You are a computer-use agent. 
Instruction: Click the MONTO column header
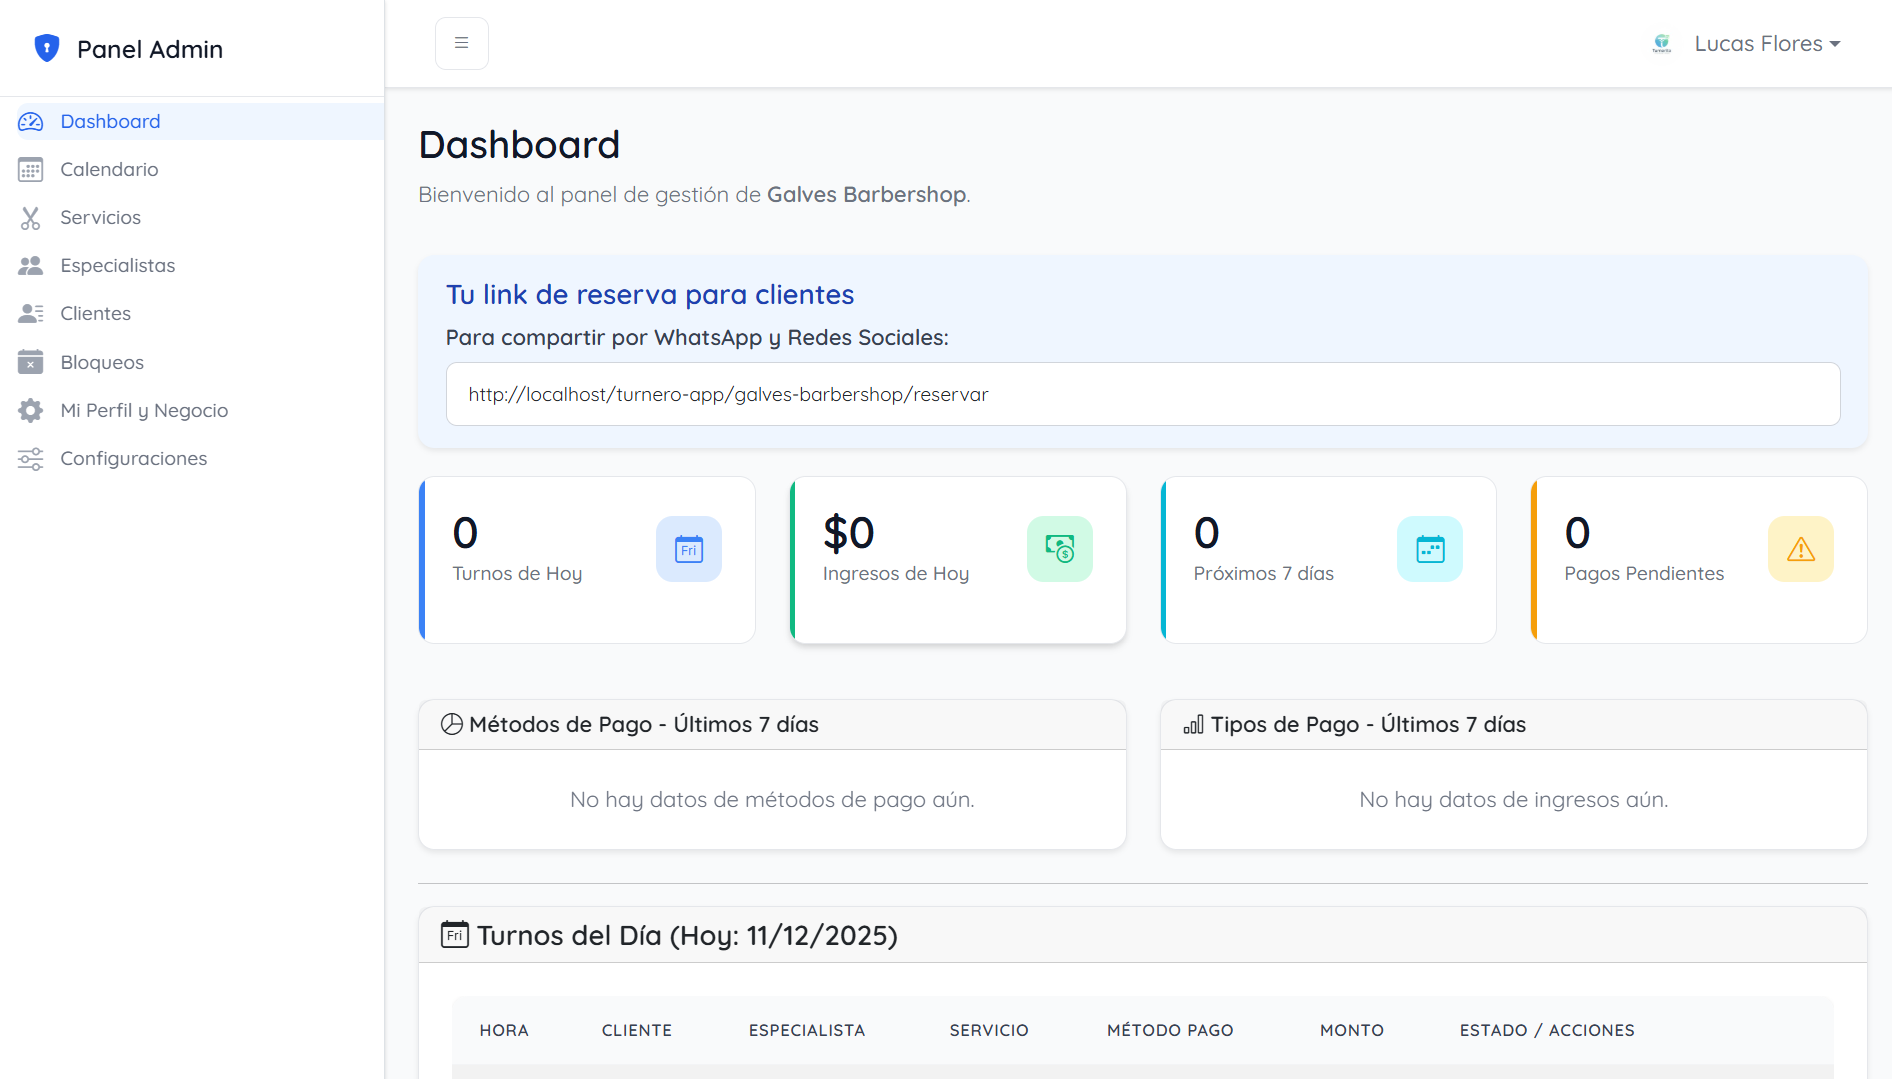(1352, 1031)
